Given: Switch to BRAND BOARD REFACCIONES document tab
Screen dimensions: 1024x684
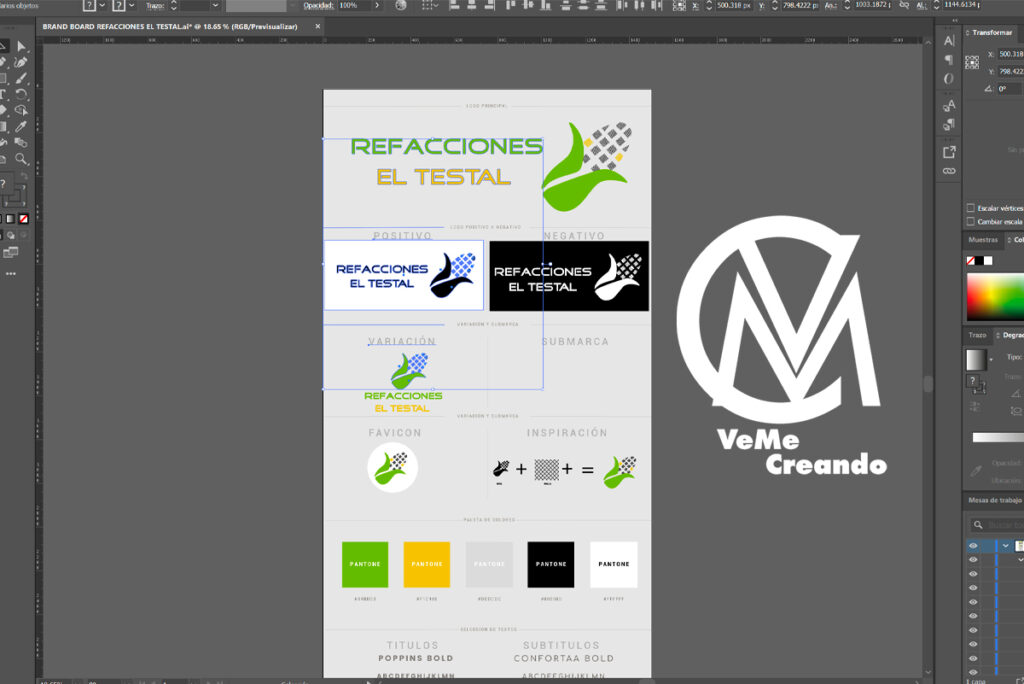Looking at the screenshot, I should pos(170,27).
